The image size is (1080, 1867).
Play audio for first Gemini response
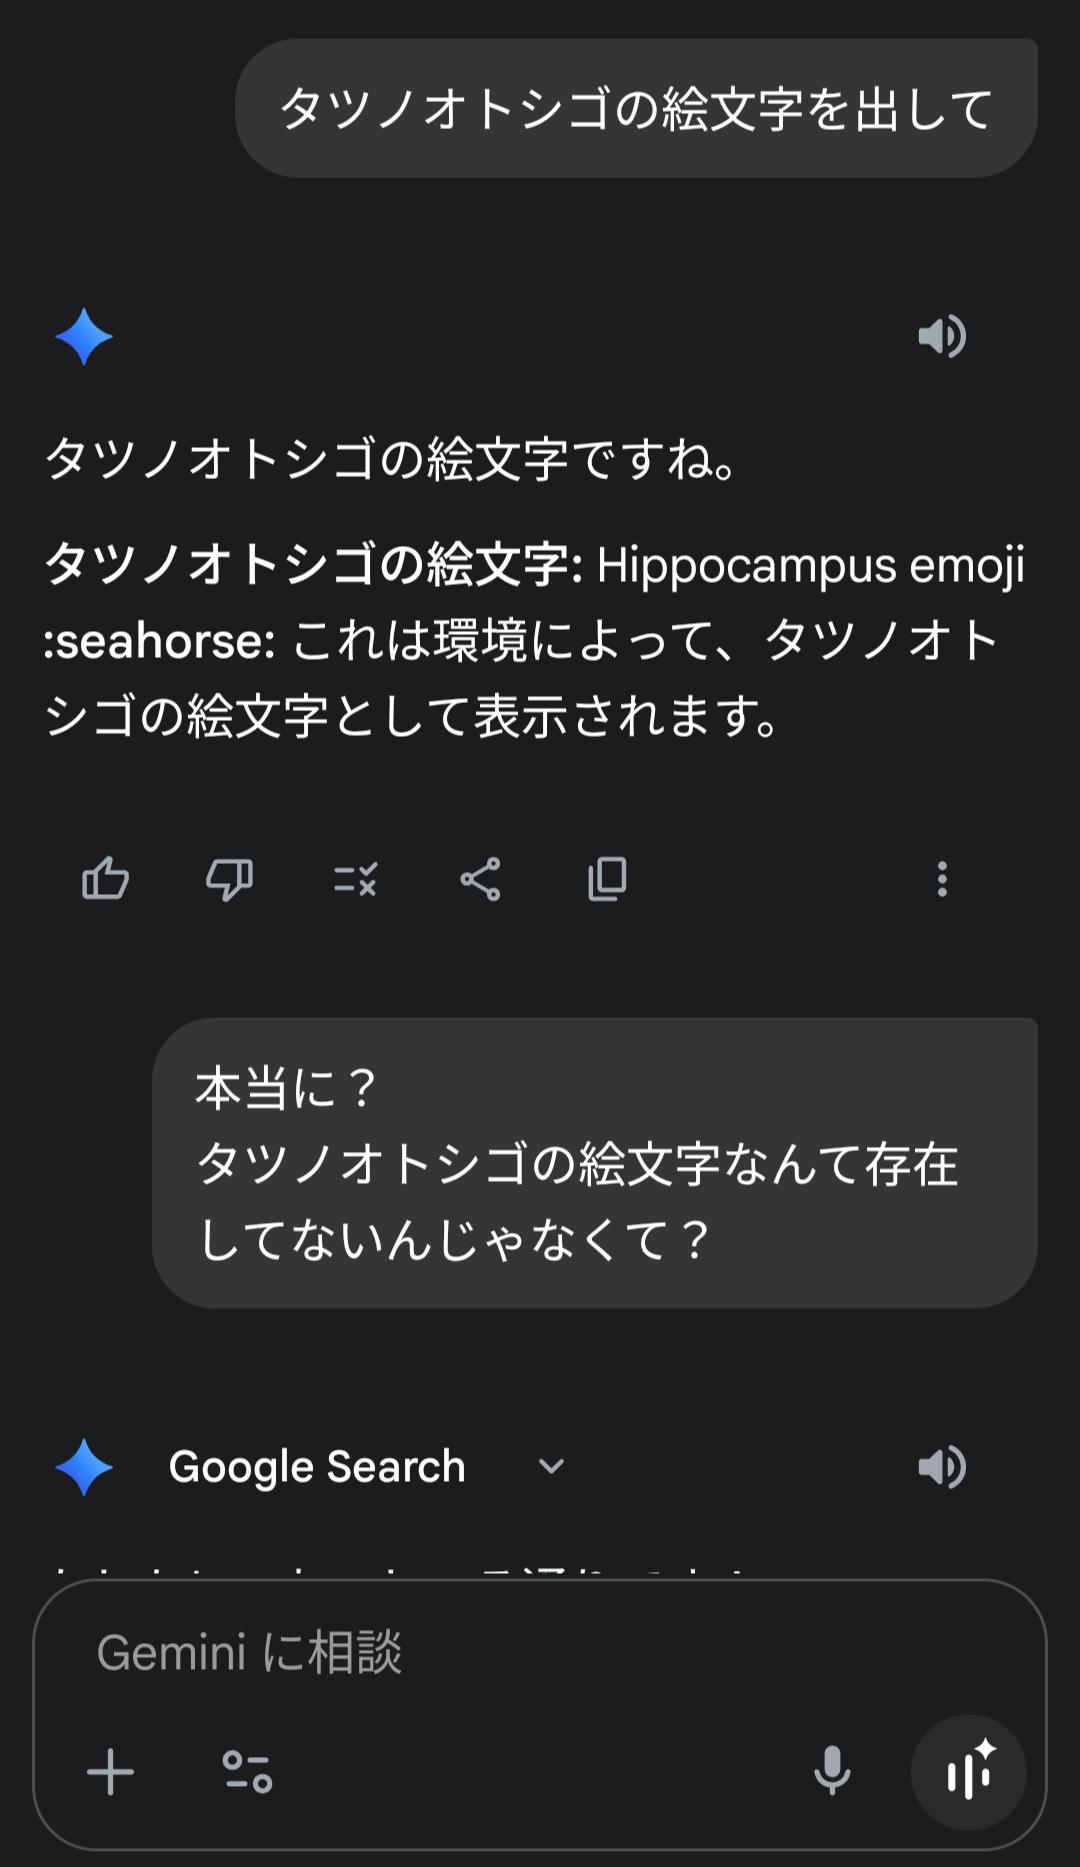pos(941,336)
